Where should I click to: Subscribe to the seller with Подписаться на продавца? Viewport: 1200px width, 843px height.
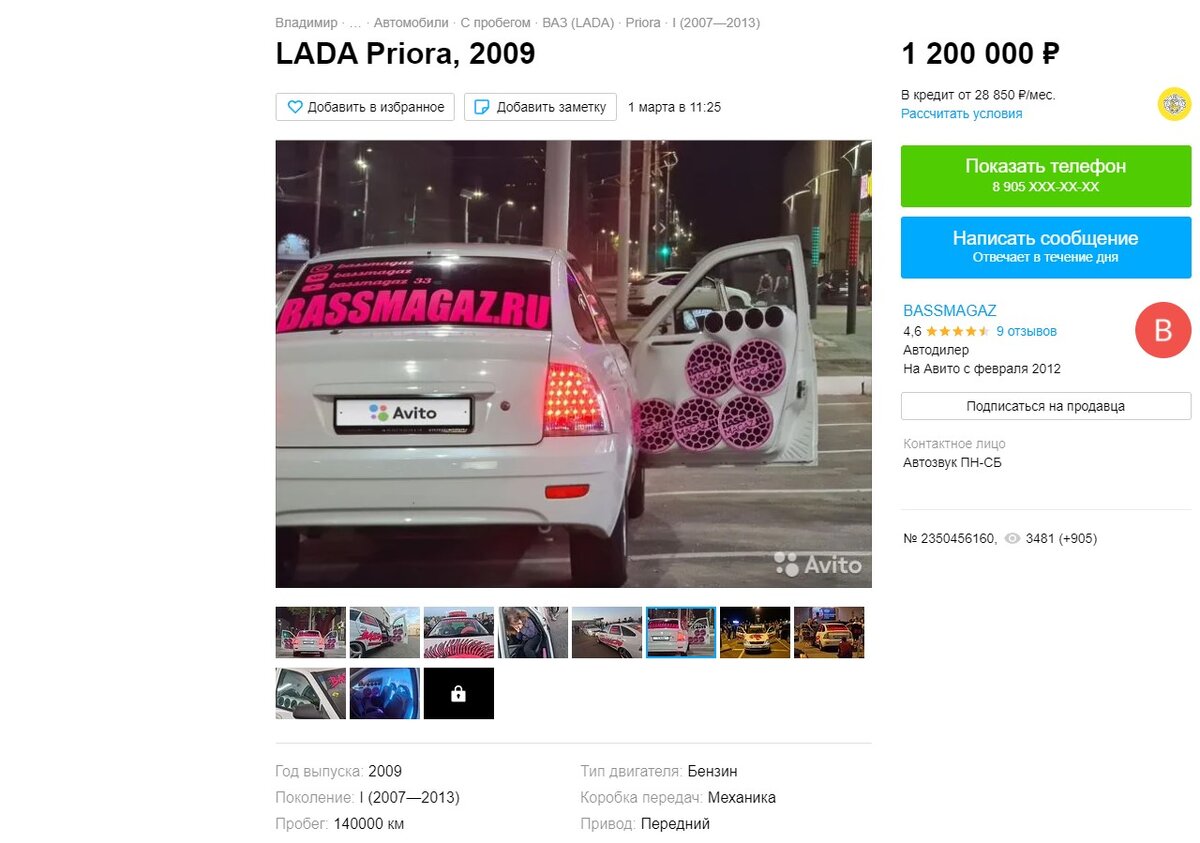click(1046, 406)
